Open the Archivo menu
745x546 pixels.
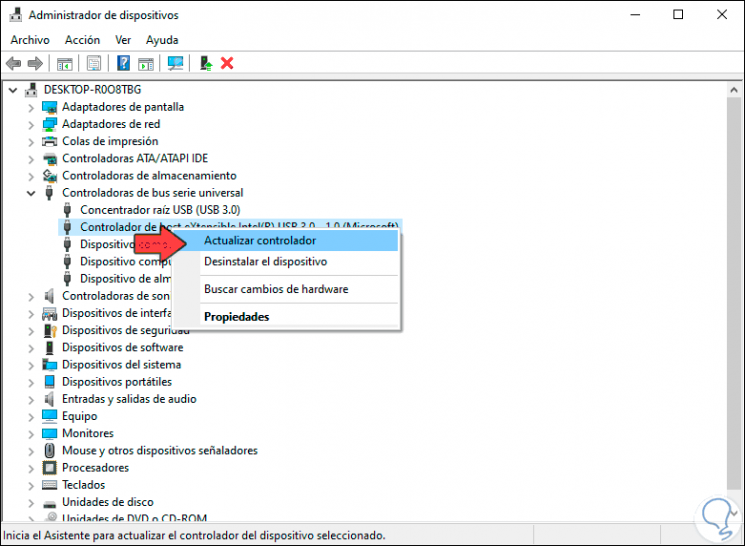click(x=30, y=40)
